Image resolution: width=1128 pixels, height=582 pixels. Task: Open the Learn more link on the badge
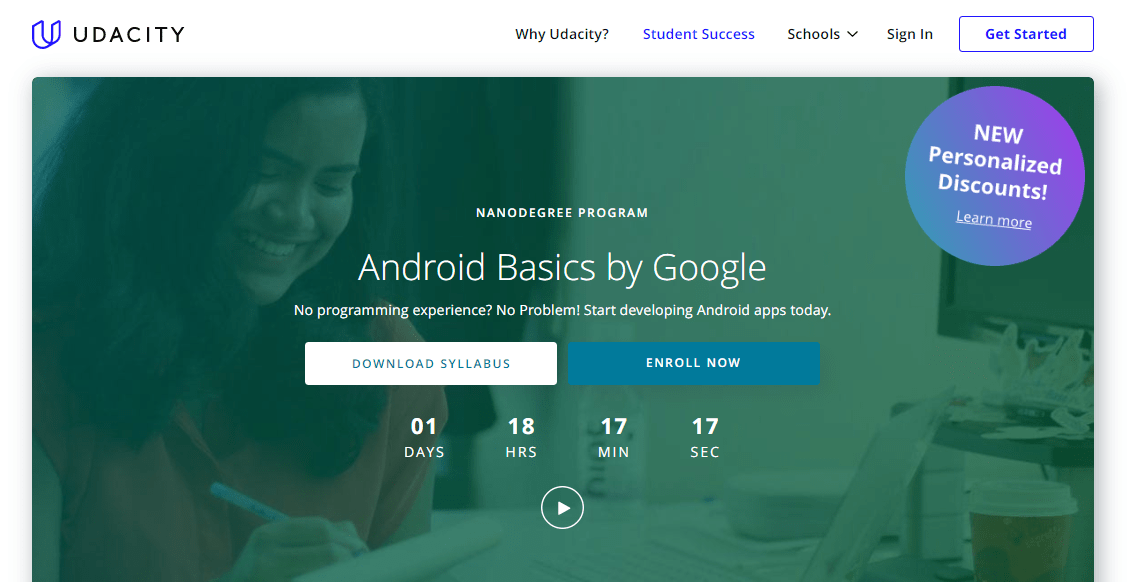tap(993, 219)
